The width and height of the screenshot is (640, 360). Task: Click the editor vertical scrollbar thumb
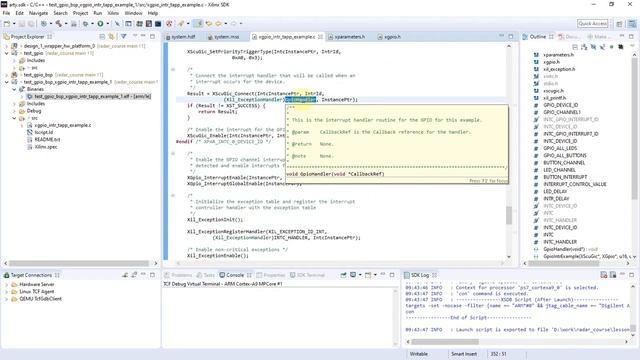point(509,215)
